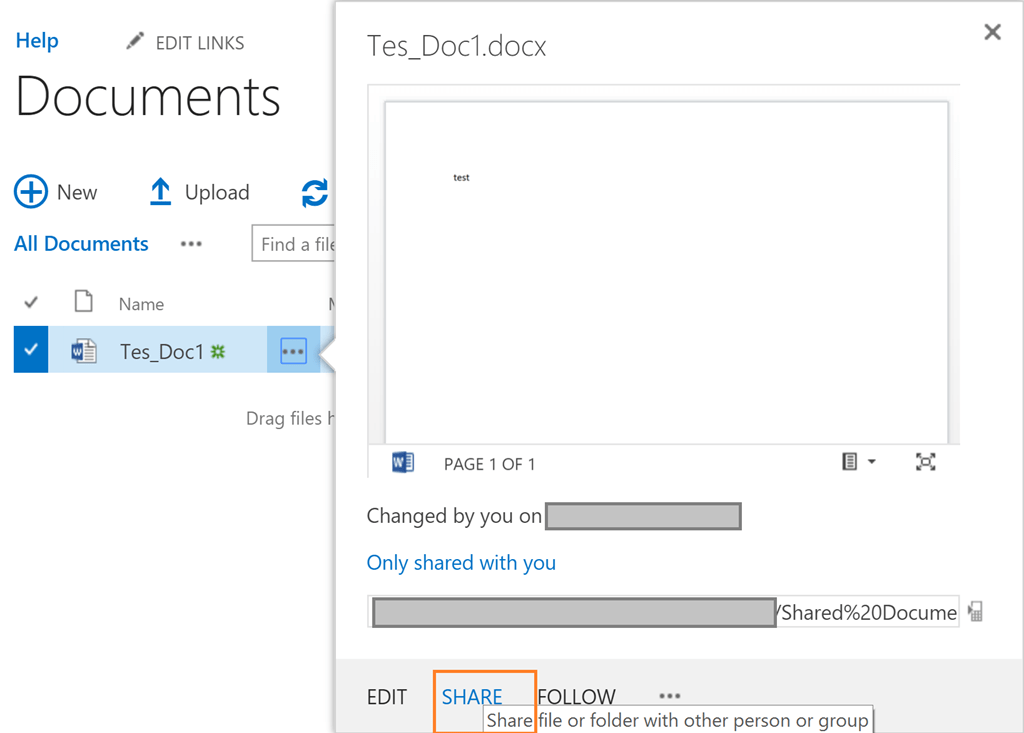The height and width of the screenshot is (733, 1024).
Task: Open the ellipsis menu for Tes_Doc1
Action: click(293, 350)
